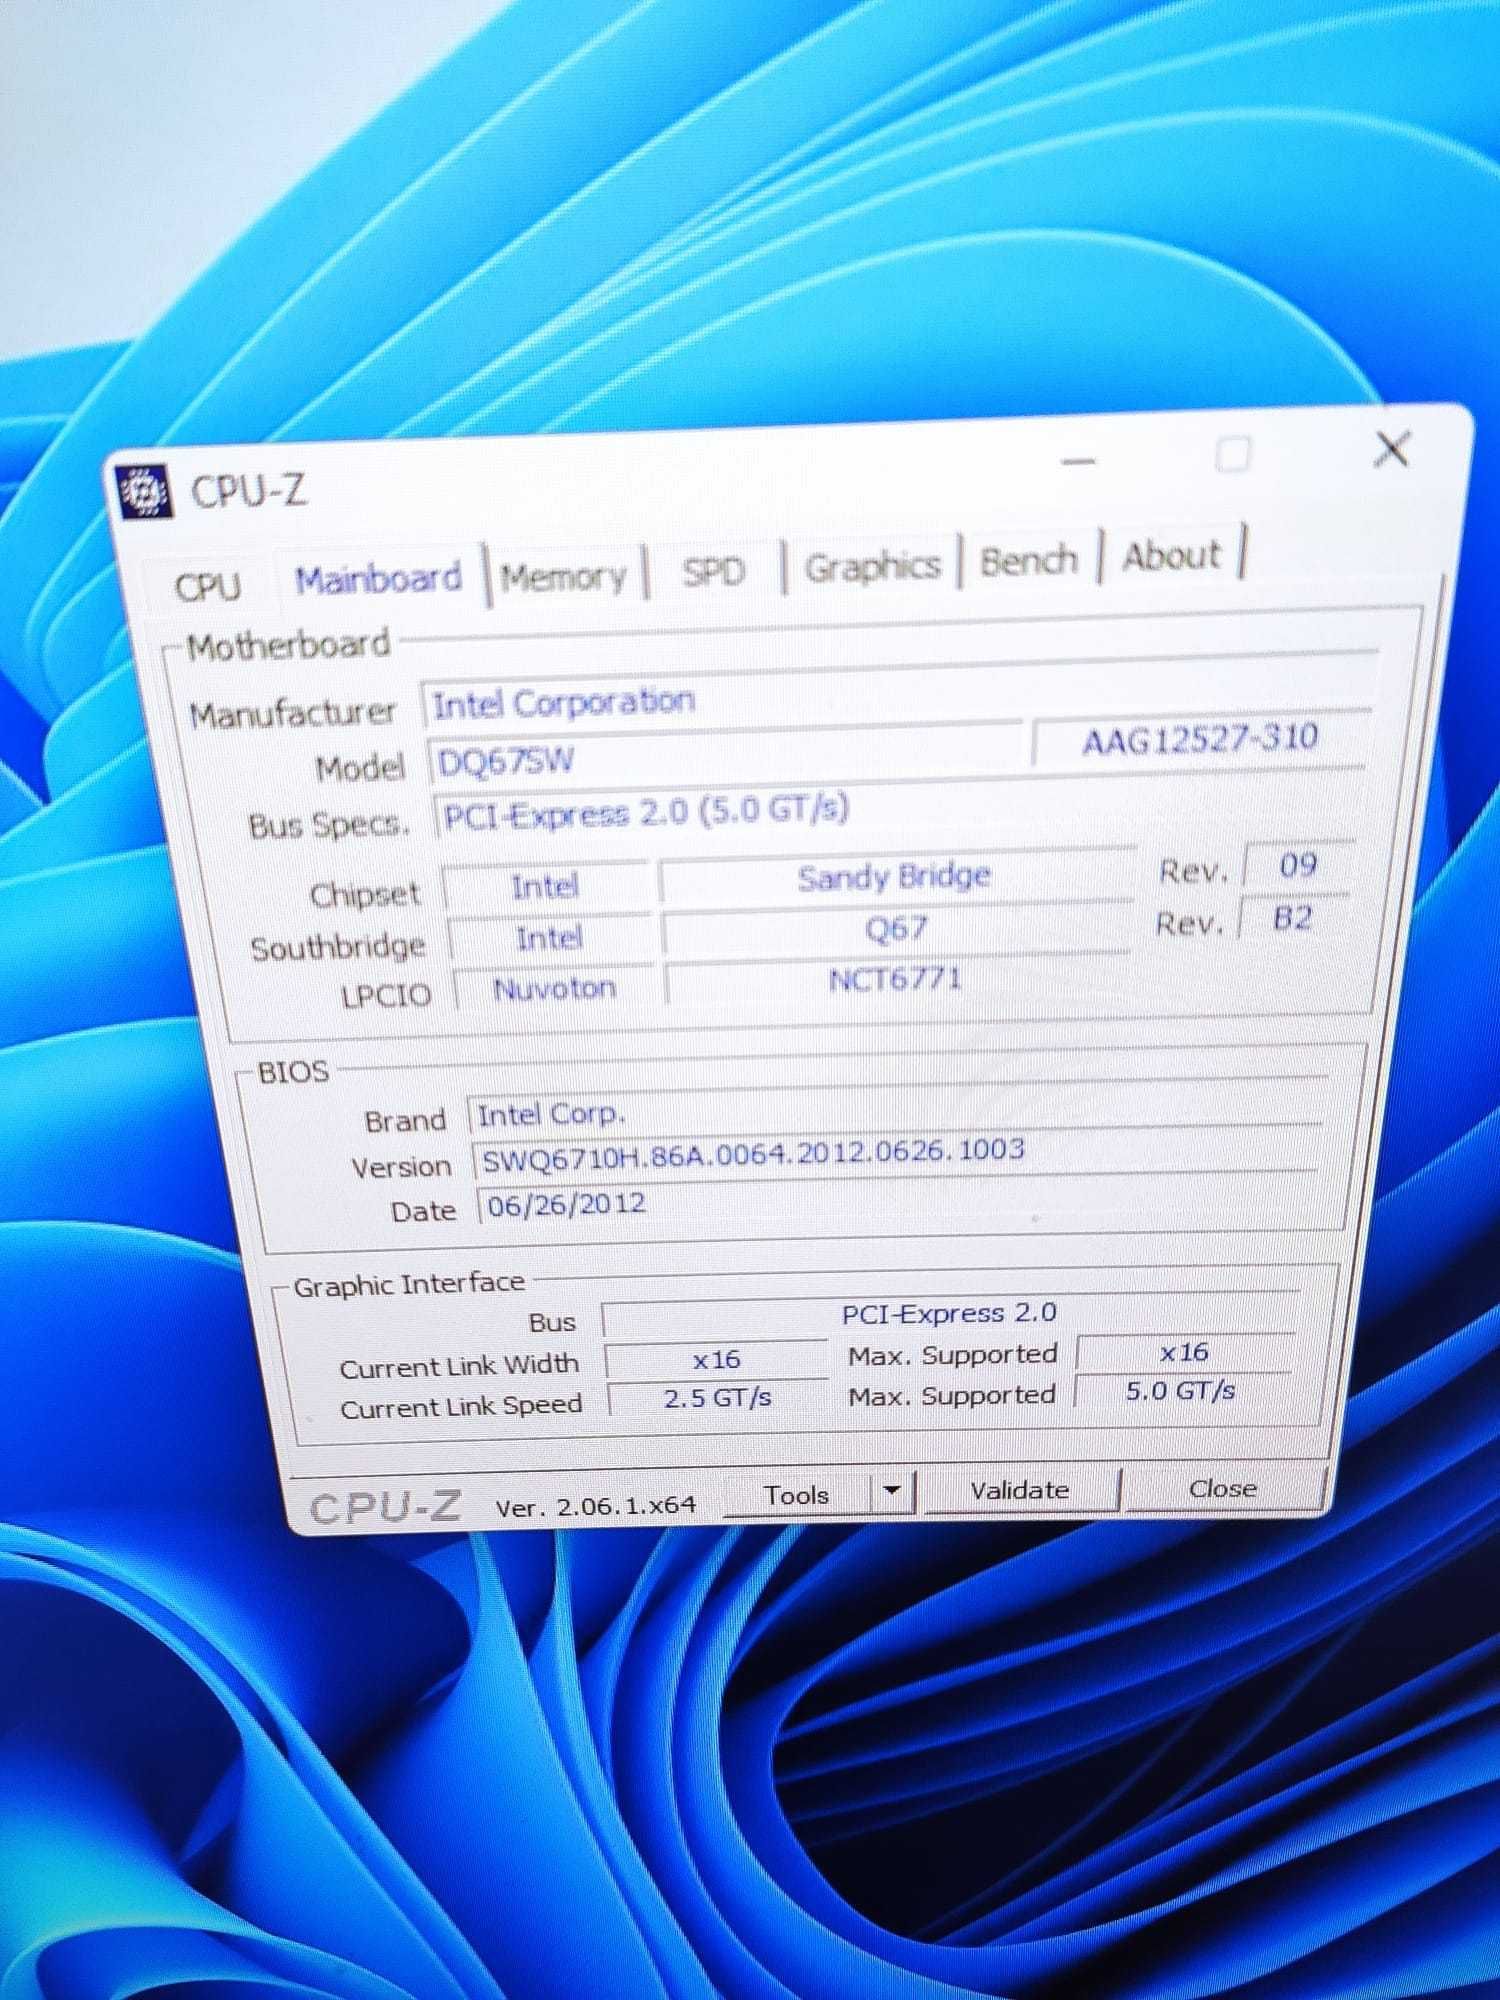Go to the SPD tab
Viewport: 1500px width, 2000px height.
point(713,571)
